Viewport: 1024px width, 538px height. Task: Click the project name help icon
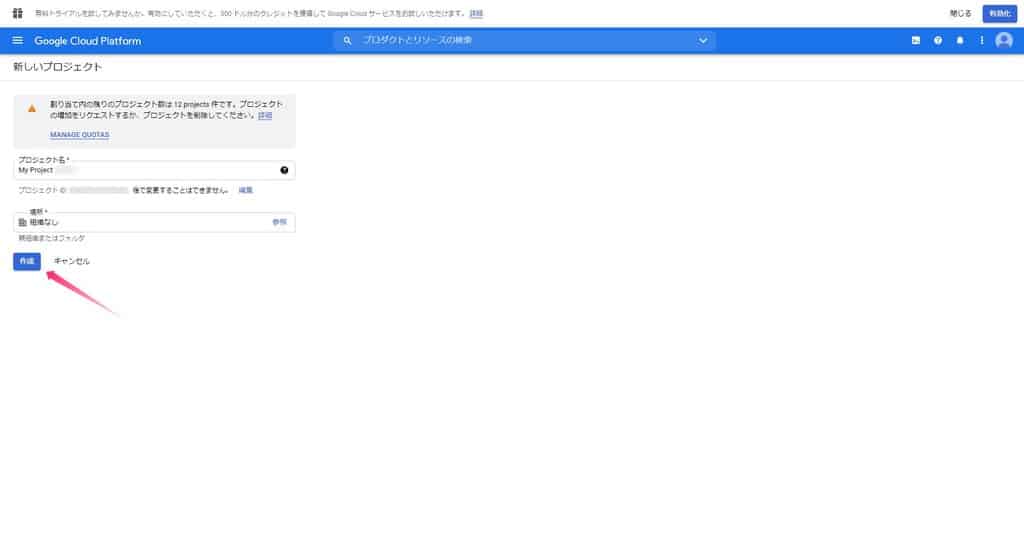pos(284,170)
